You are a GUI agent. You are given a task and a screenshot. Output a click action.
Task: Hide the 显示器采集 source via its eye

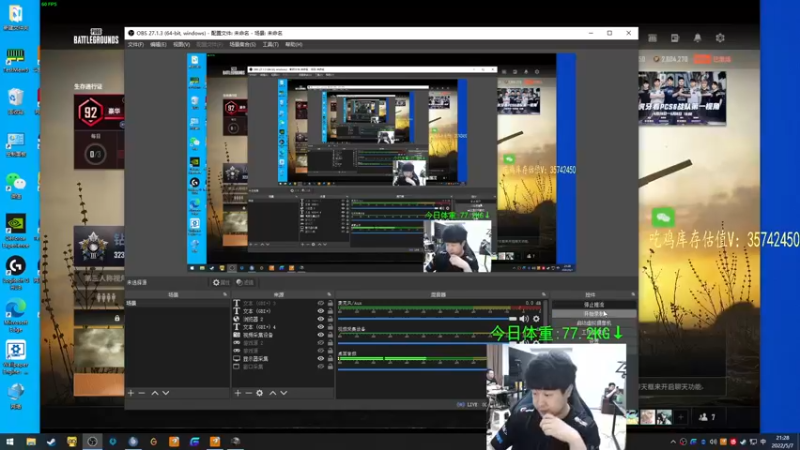point(320,358)
